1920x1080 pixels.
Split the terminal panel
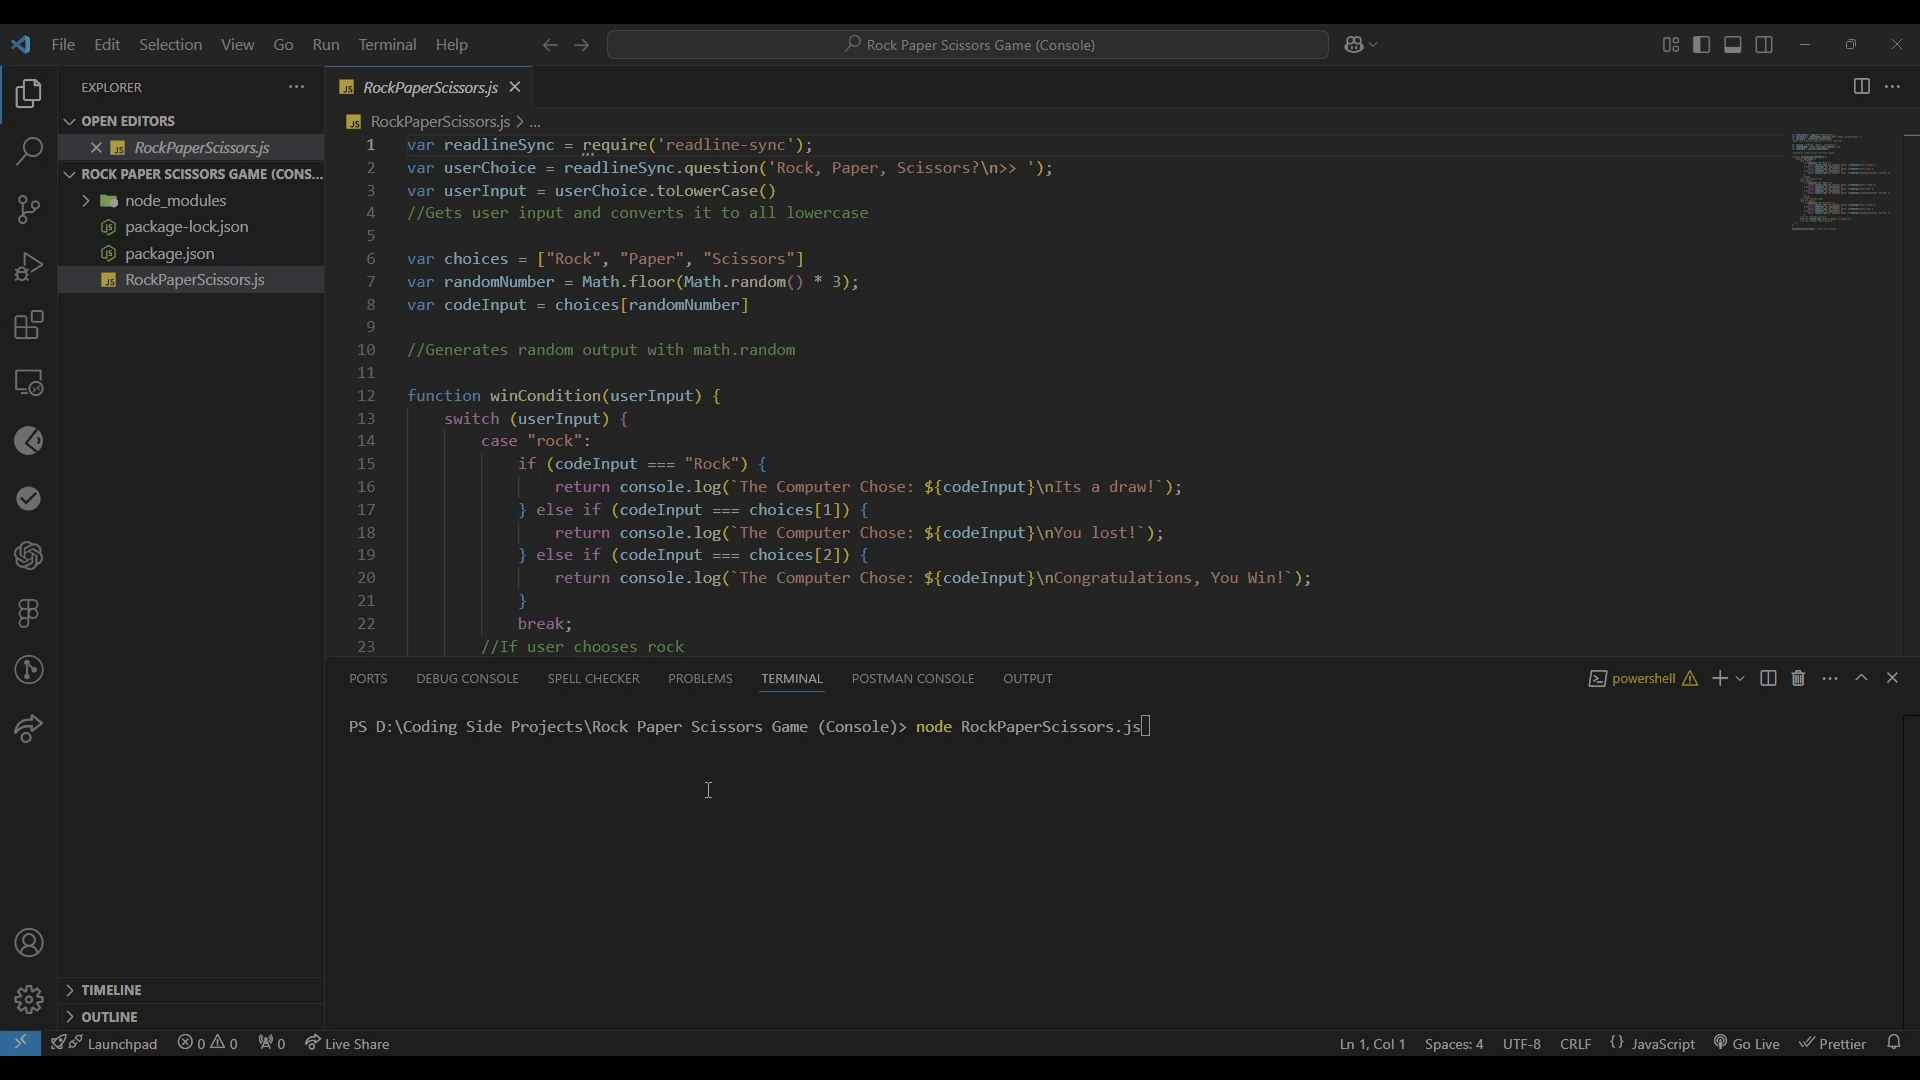[x=1768, y=678]
